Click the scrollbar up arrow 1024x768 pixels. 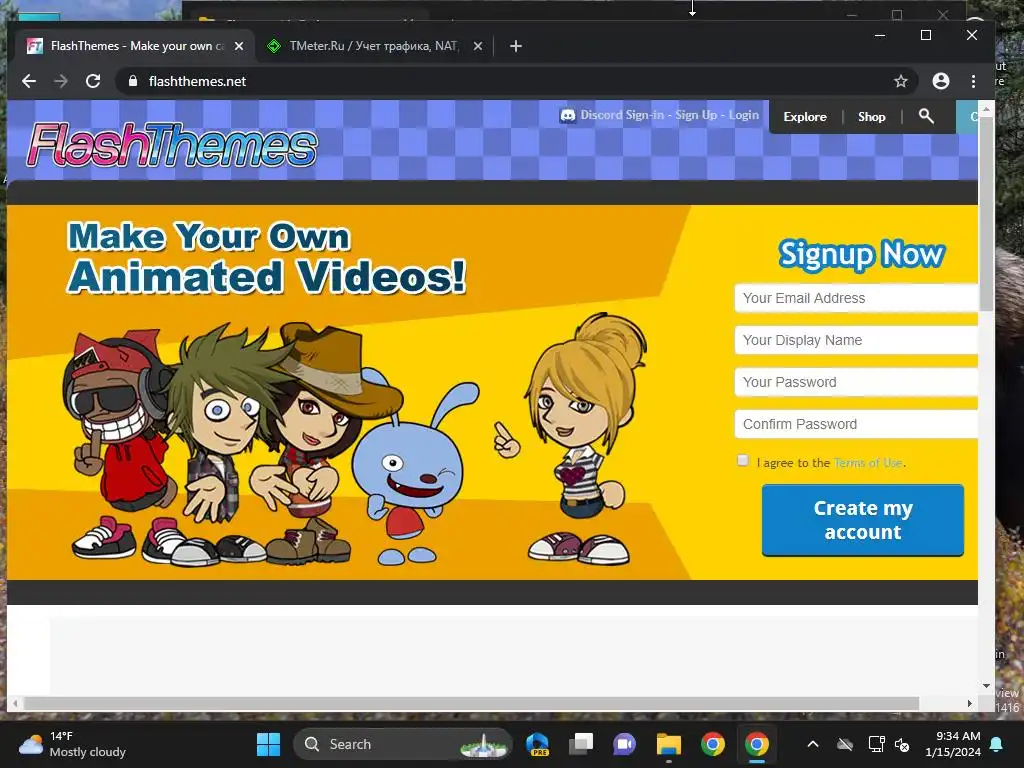point(987,109)
